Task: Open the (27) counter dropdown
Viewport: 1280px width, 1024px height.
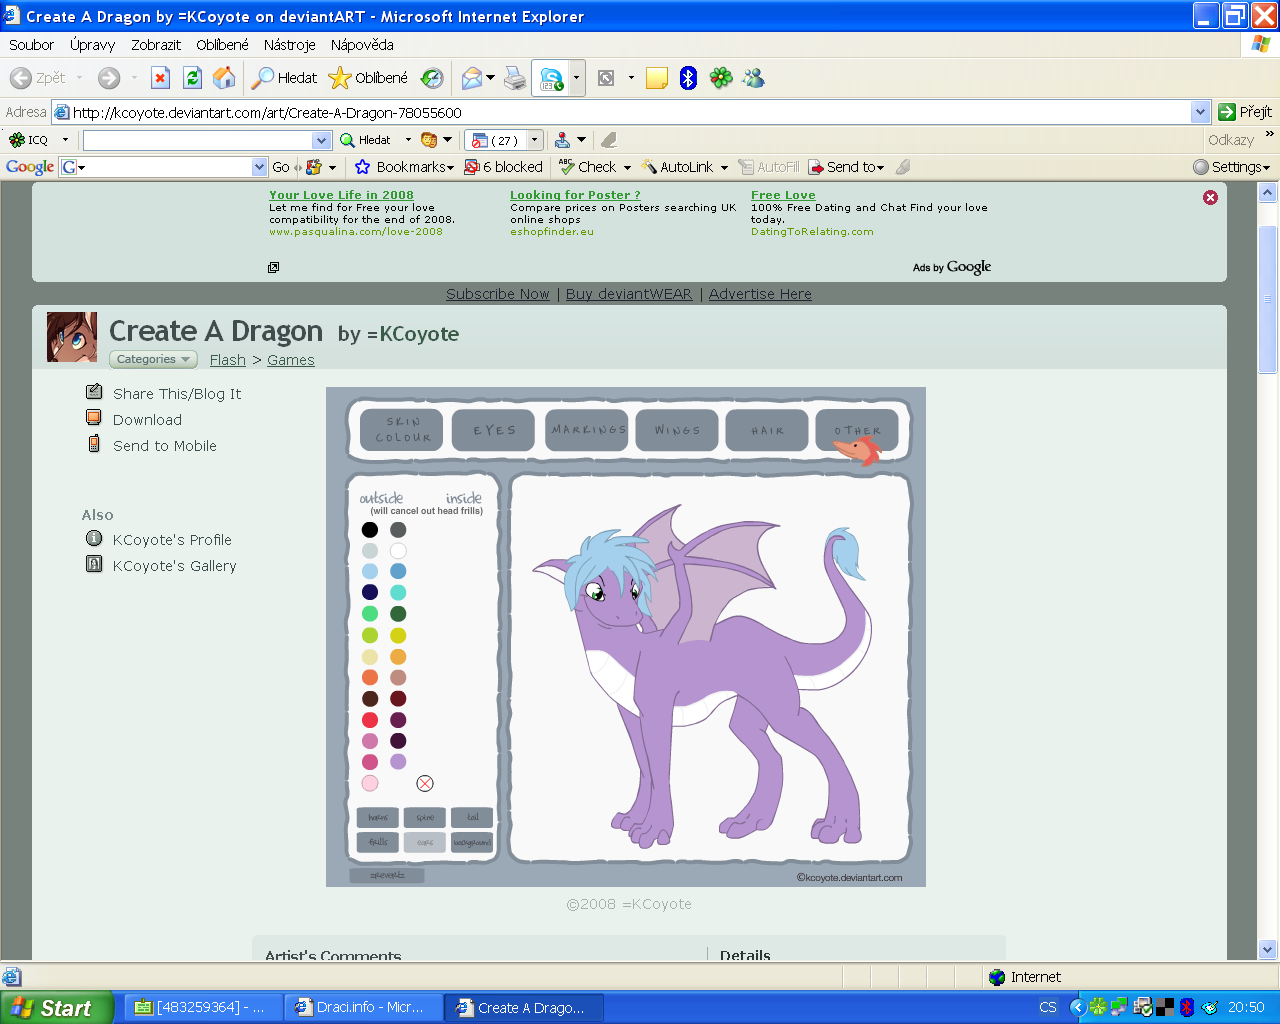Action: tap(535, 140)
